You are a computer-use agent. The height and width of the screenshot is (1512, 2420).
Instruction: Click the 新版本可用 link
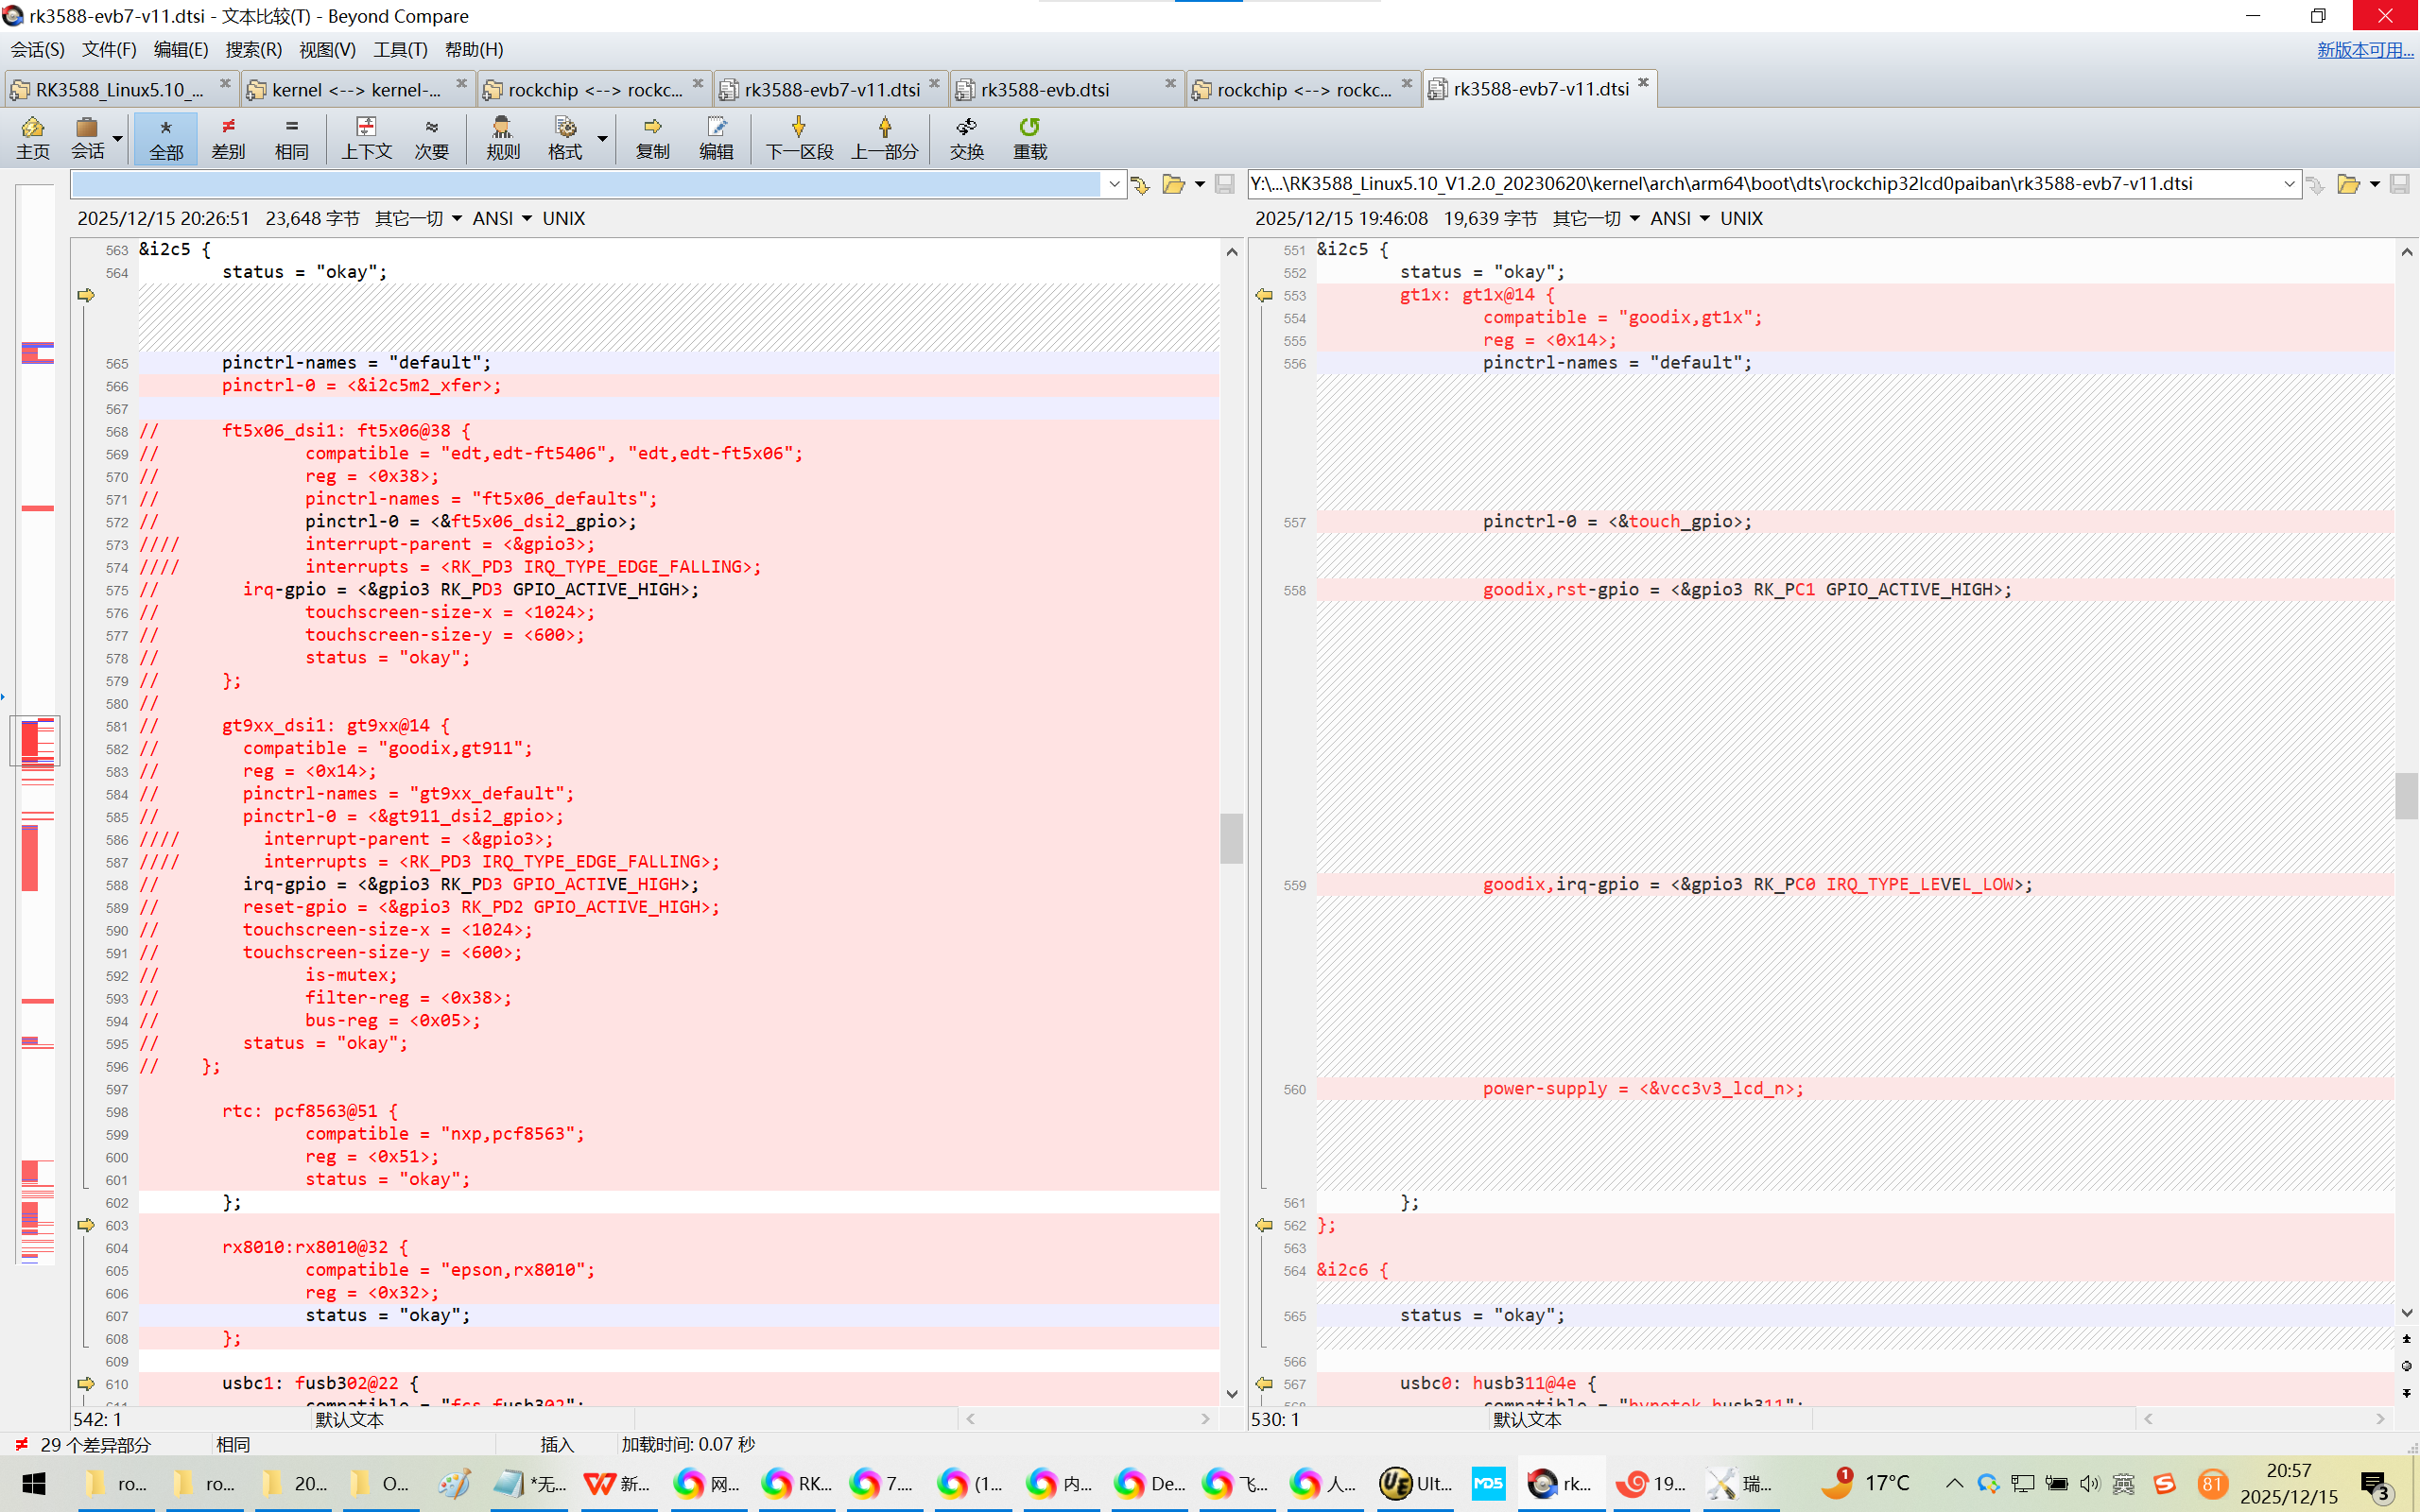(x=2364, y=49)
